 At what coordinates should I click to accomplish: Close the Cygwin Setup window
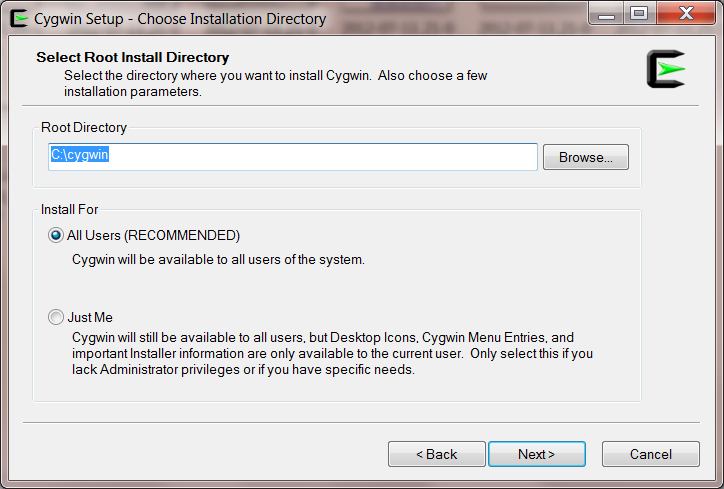pos(686,14)
